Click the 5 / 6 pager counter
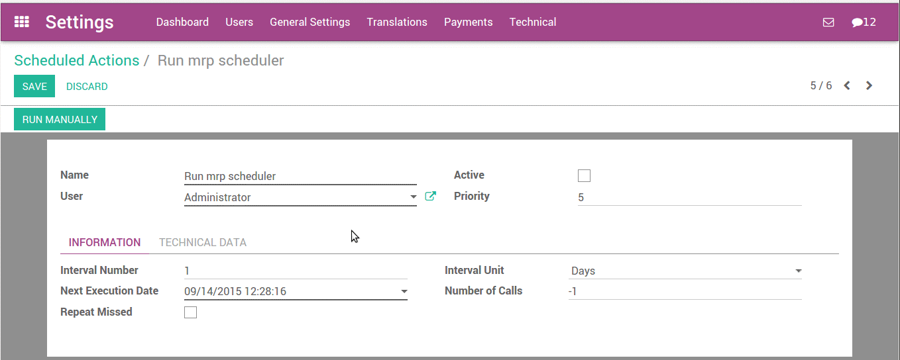900x360 pixels. (821, 86)
